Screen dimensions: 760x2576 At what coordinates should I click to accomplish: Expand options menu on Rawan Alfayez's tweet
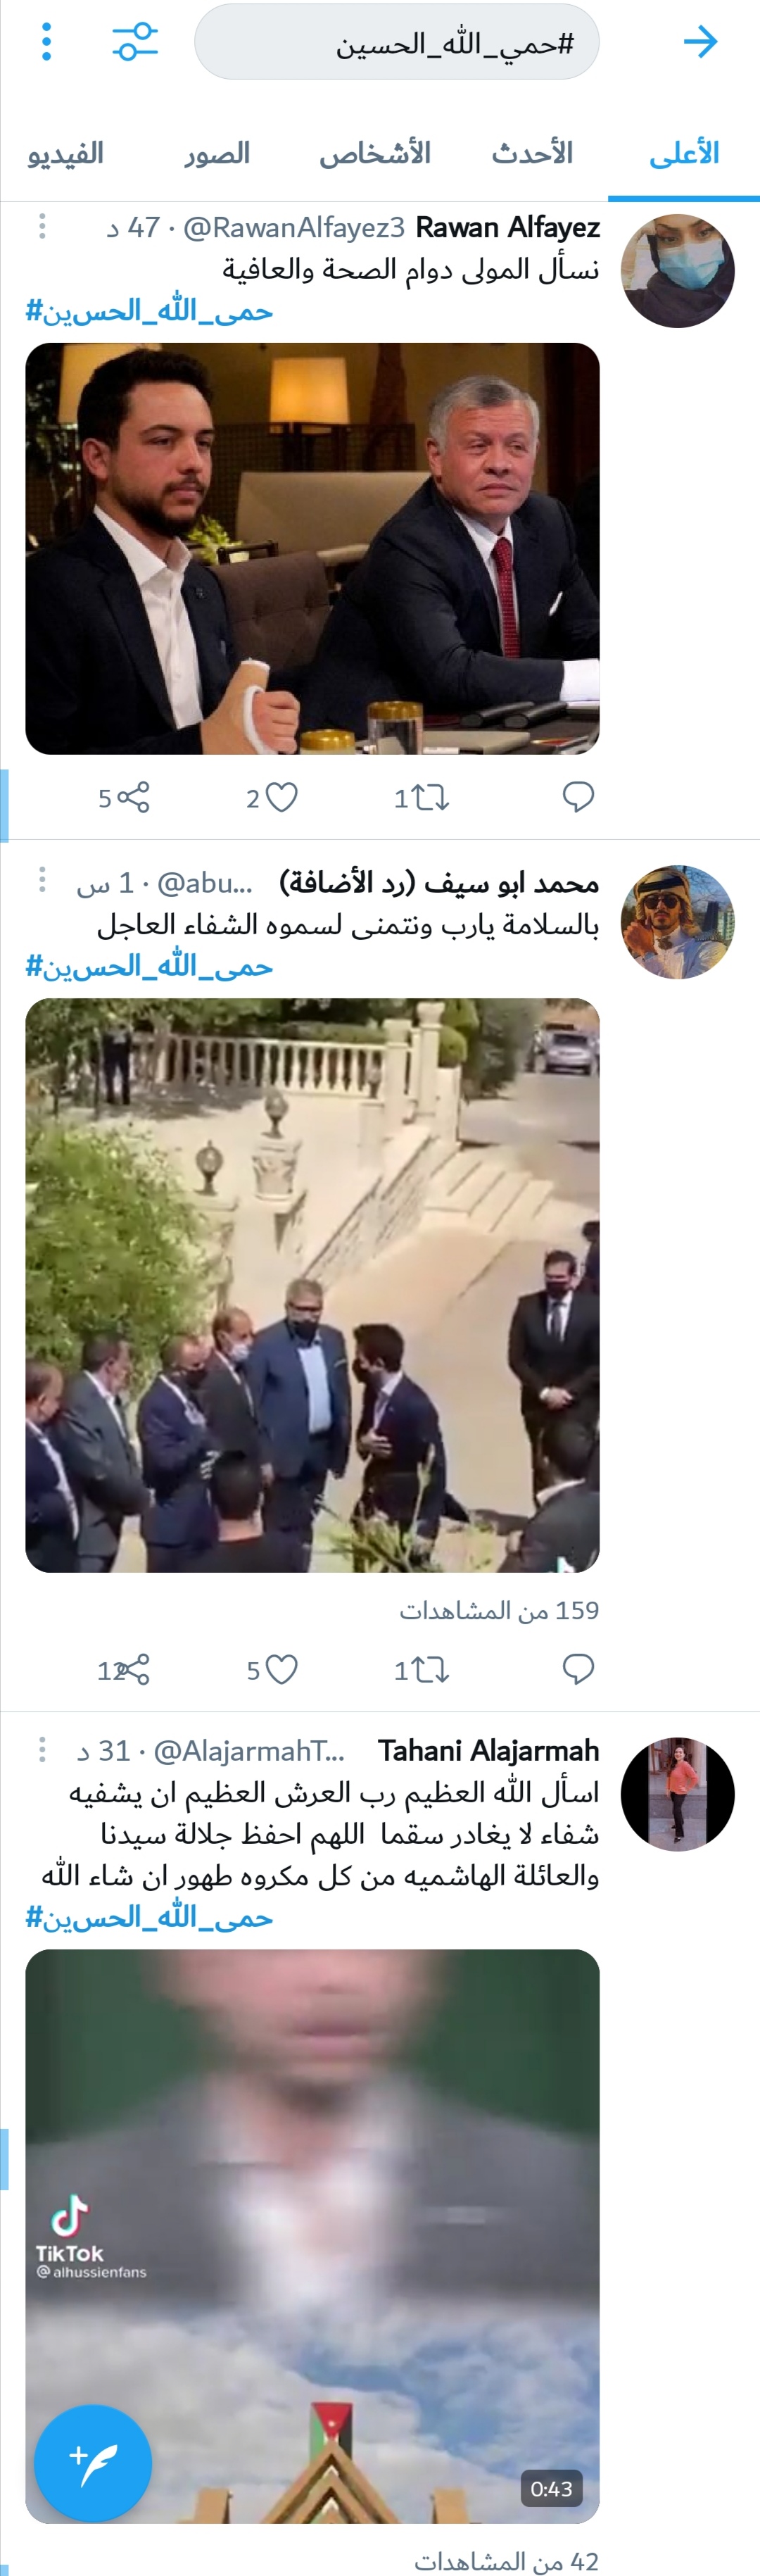(x=42, y=226)
